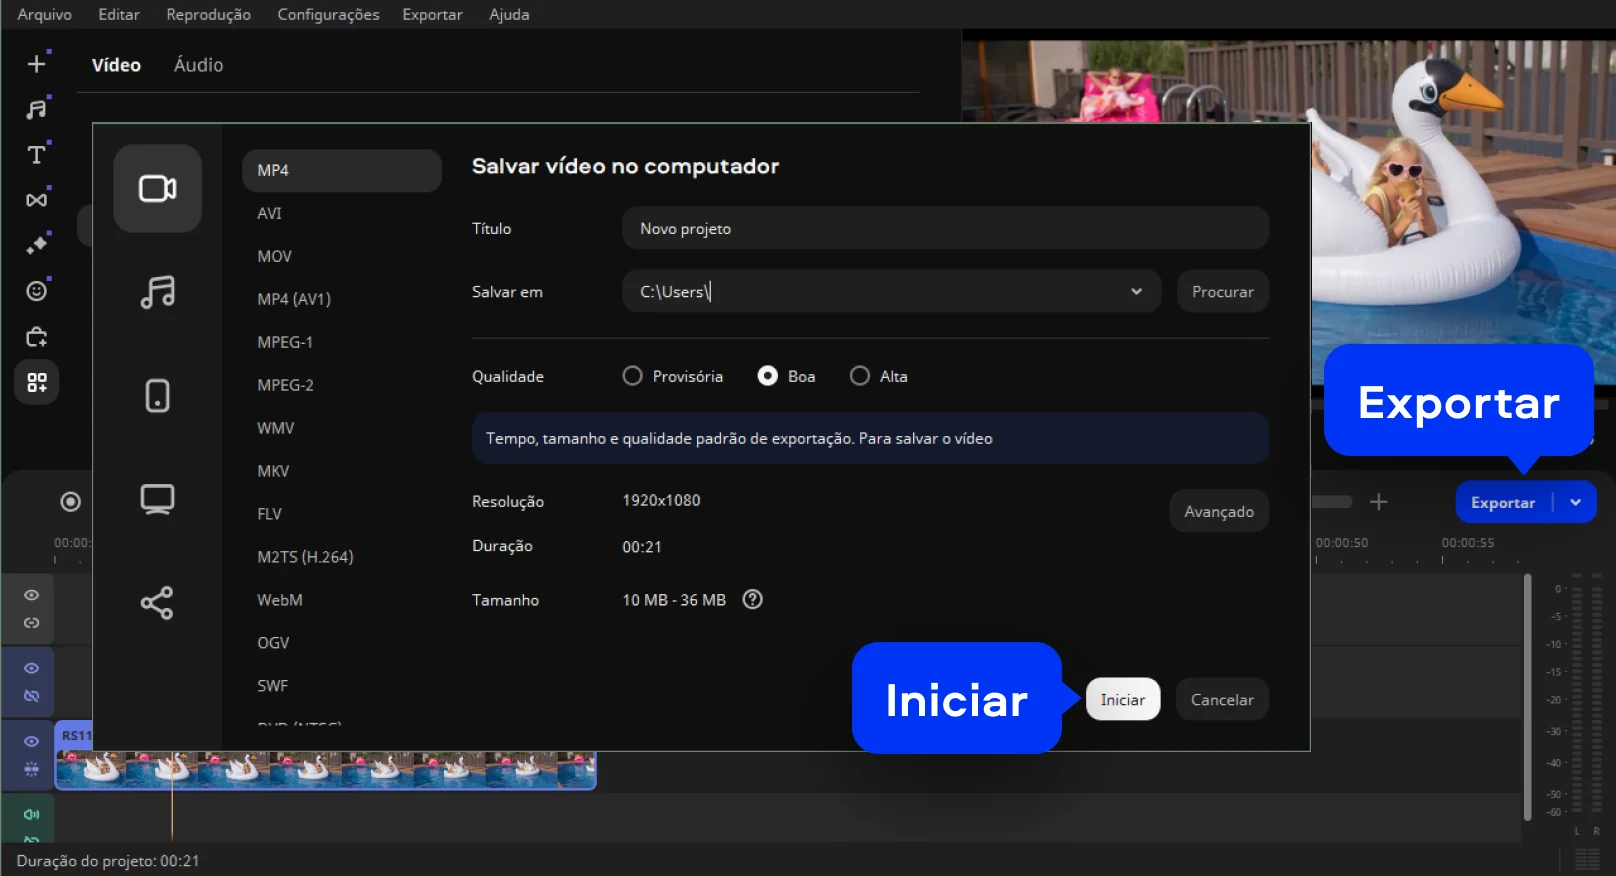Open the Editar menu

coord(119,14)
